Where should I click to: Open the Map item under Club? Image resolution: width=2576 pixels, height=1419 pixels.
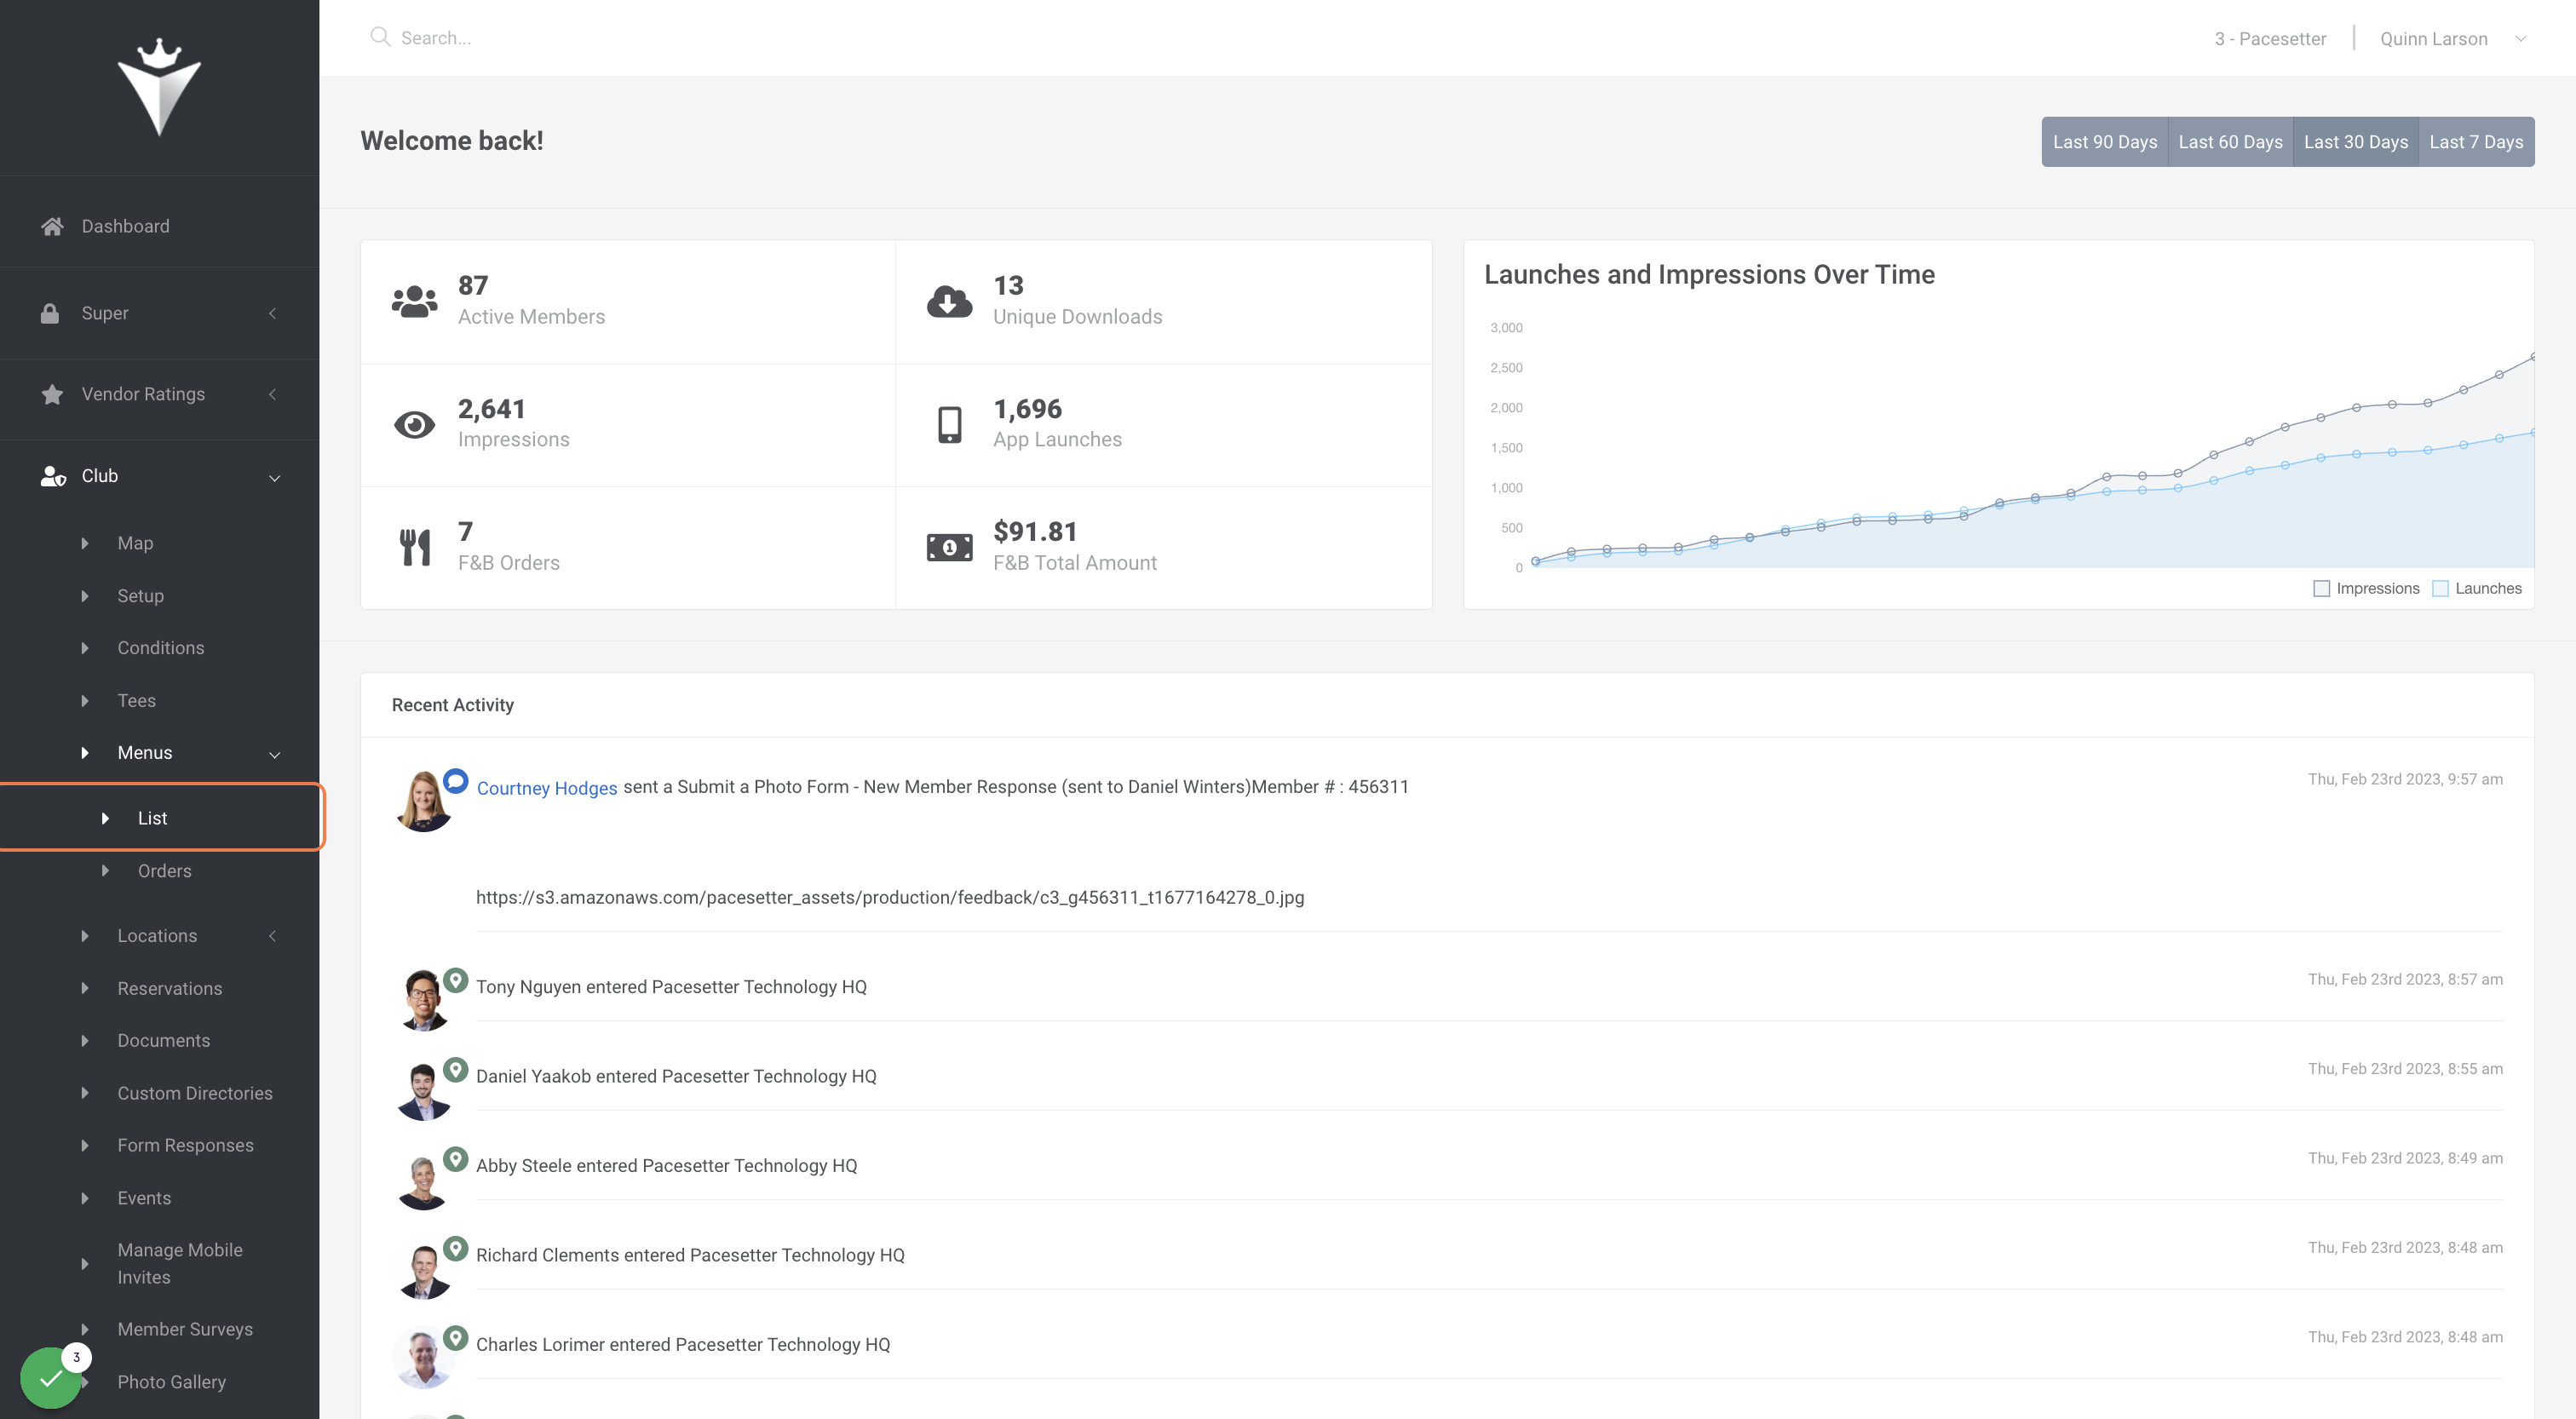[x=135, y=543]
